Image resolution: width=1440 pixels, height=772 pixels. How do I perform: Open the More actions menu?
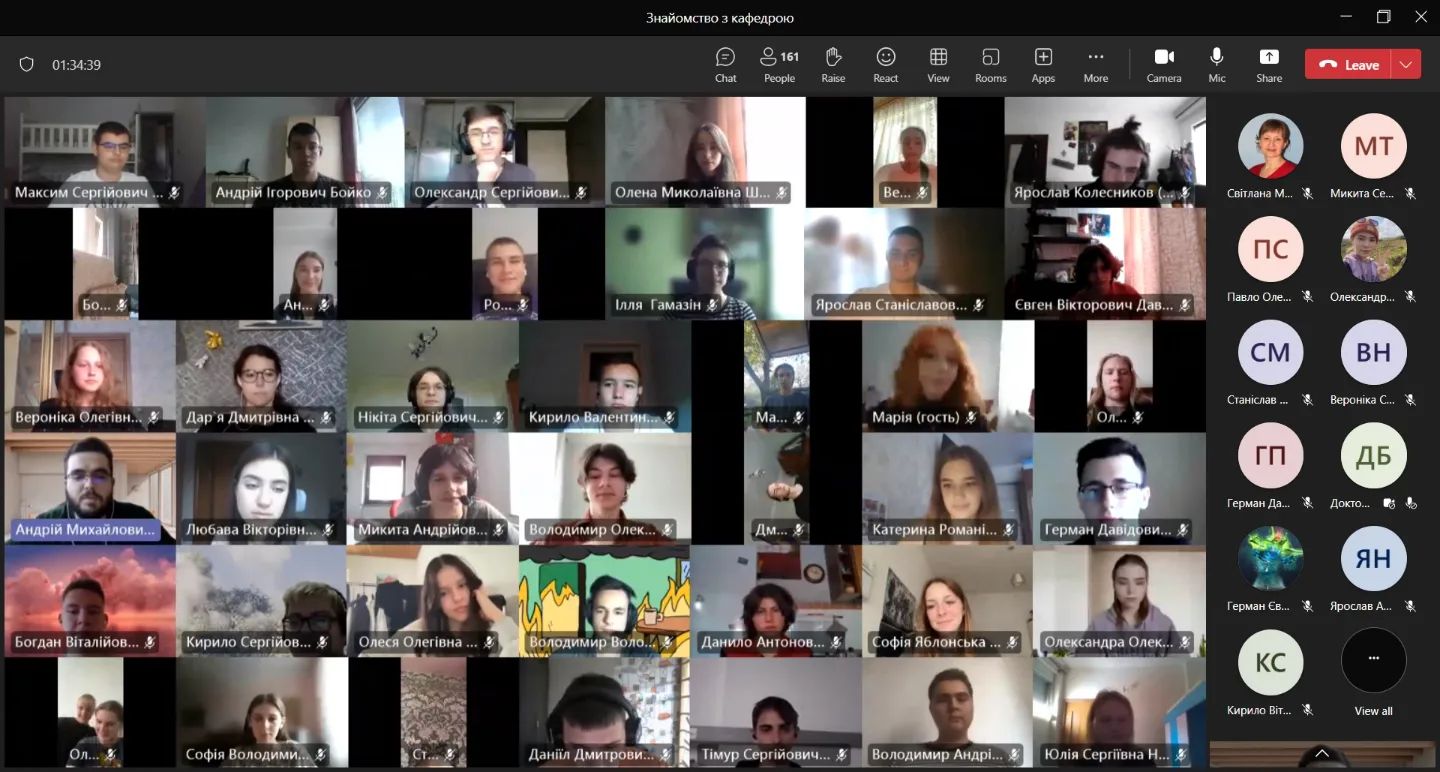coord(1096,65)
